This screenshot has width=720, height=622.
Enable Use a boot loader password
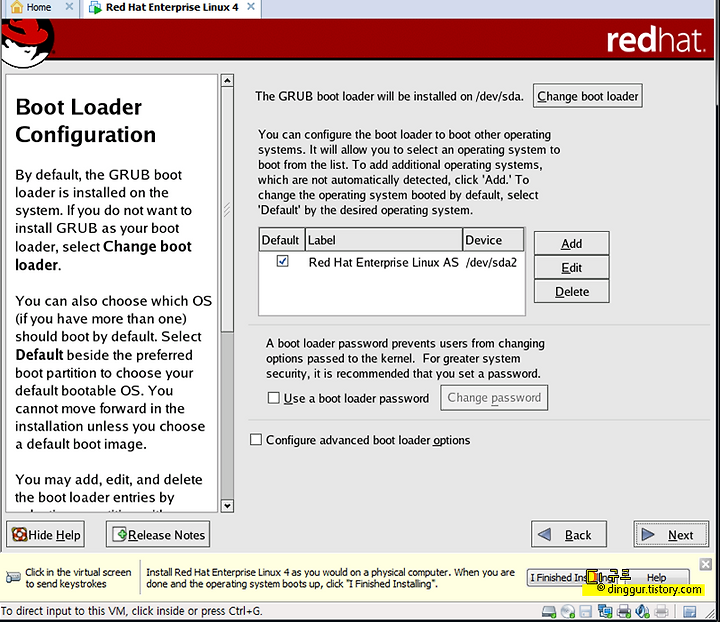click(x=274, y=398)
